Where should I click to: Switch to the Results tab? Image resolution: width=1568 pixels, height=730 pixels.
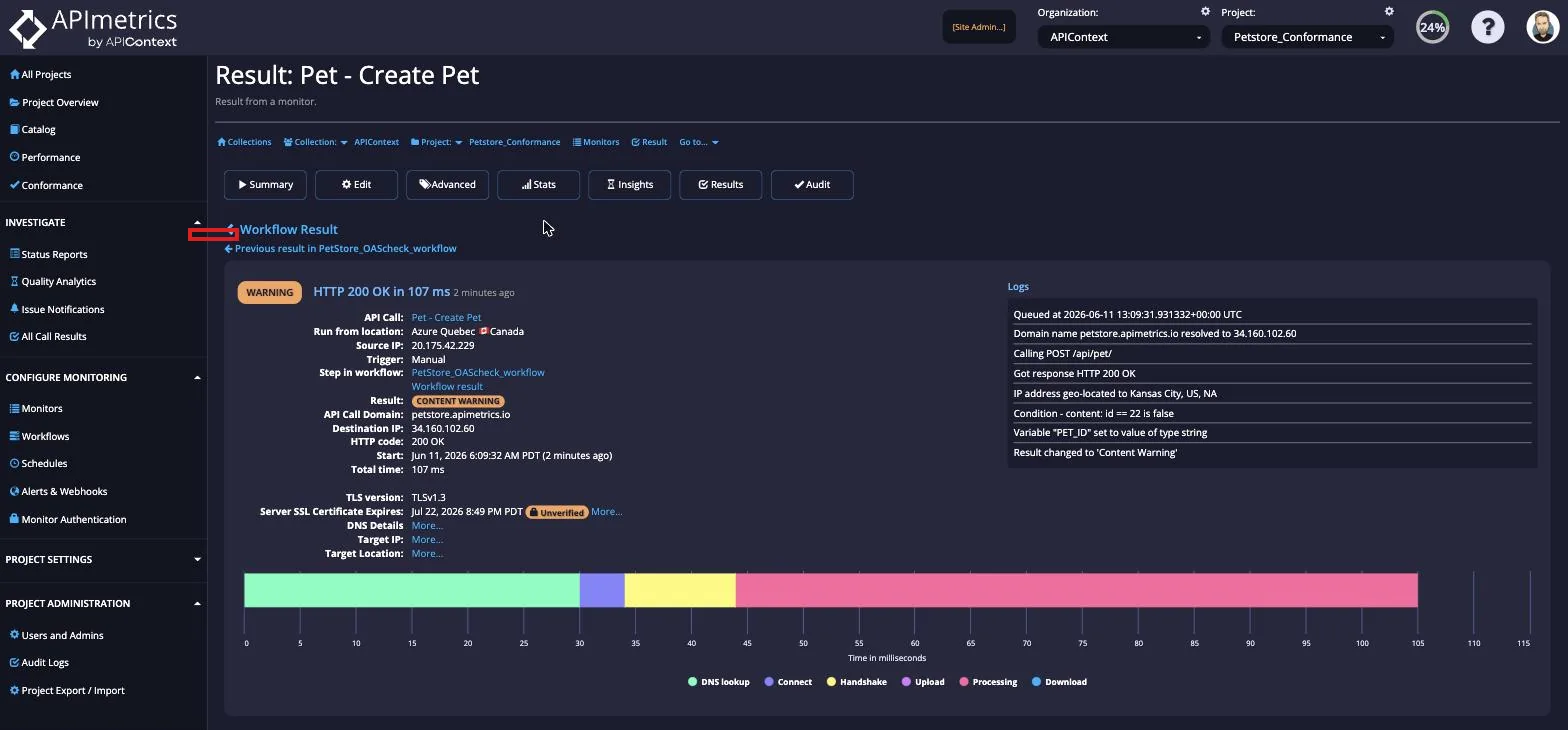coord(720,184)
